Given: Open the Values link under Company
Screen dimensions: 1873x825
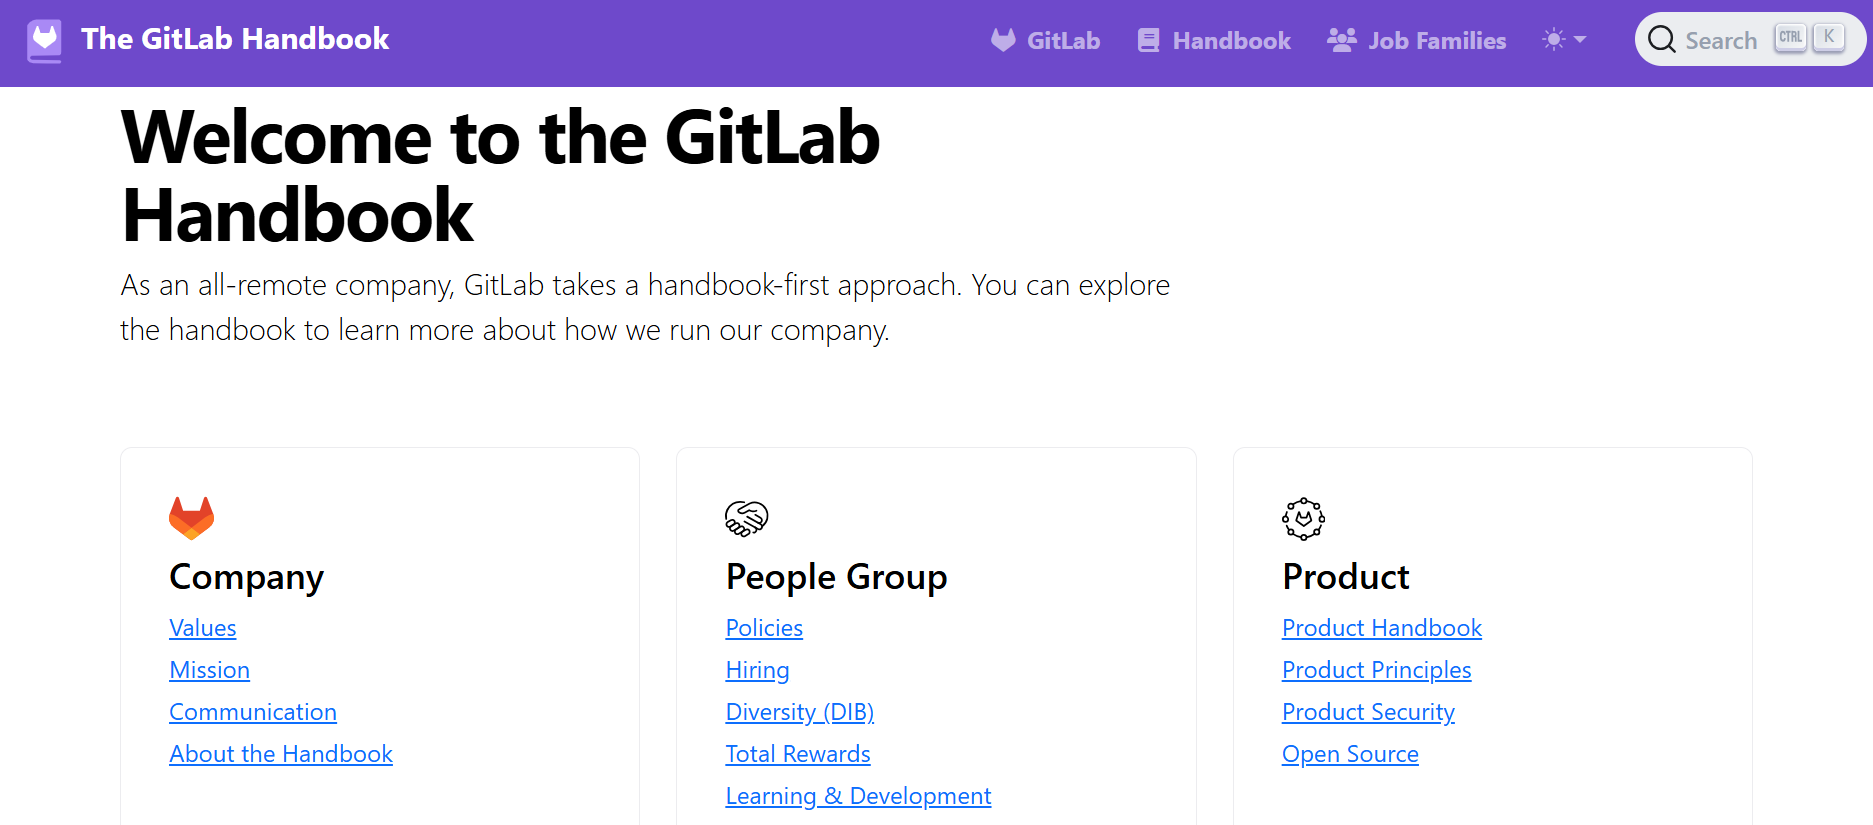Looking at the screenshot, I should pos(203,628).
